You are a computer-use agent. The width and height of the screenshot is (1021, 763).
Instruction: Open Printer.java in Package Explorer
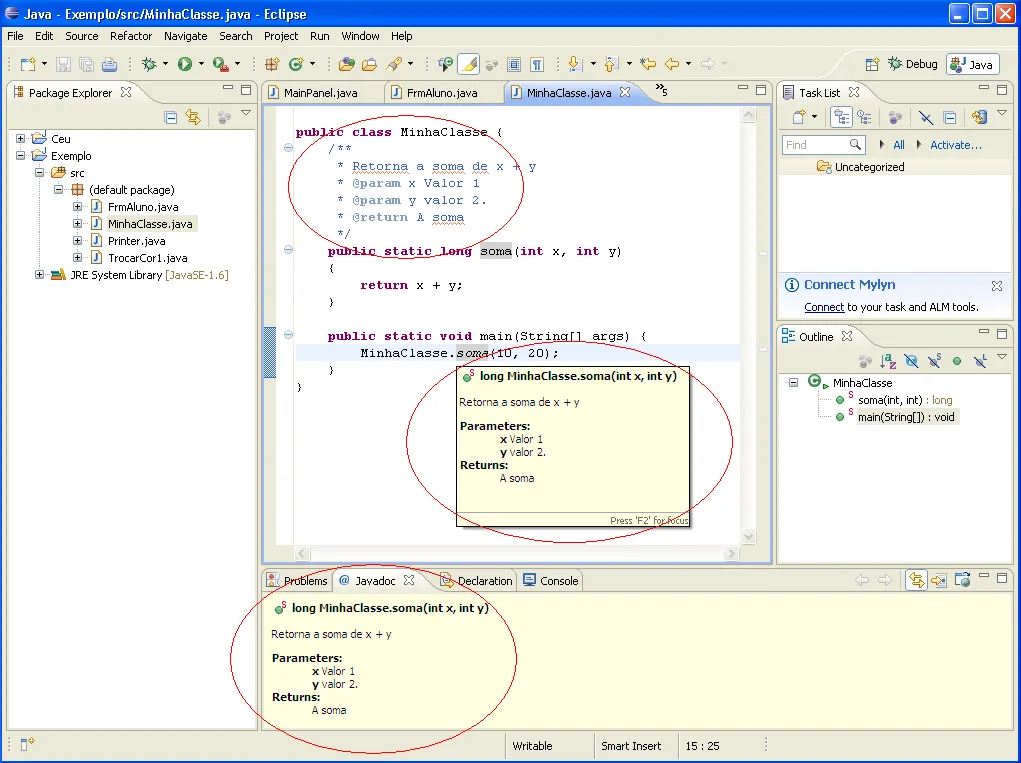click(136, 241)
